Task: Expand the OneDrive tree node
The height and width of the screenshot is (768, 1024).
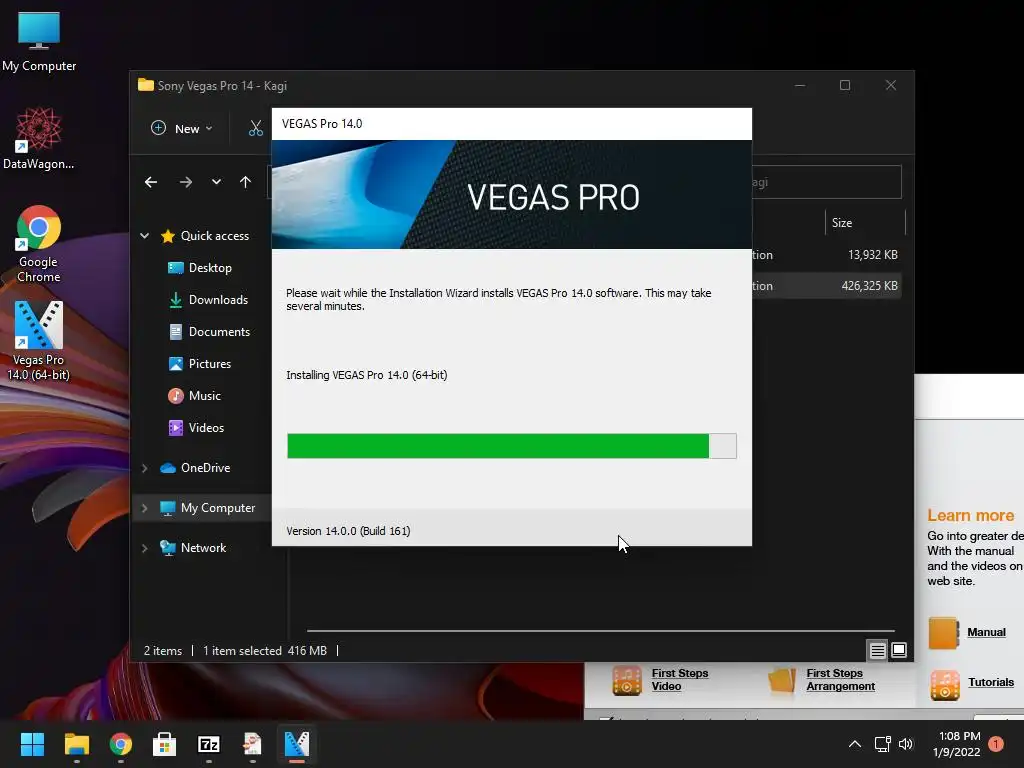Action: pos(145,468)
